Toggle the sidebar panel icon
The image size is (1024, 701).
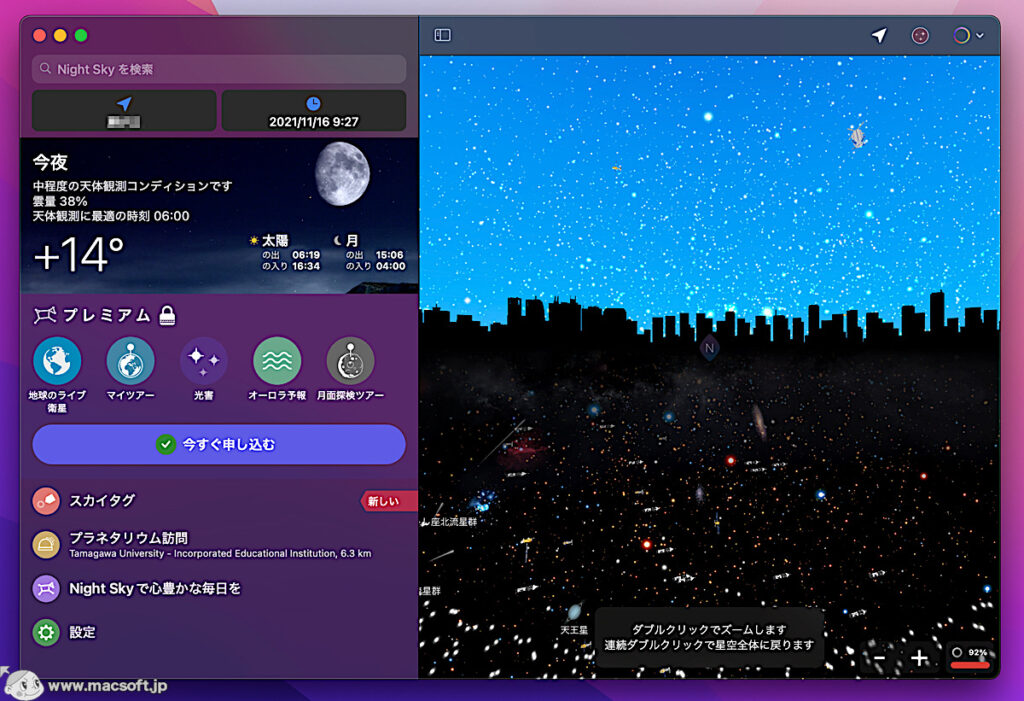point(442,35)
